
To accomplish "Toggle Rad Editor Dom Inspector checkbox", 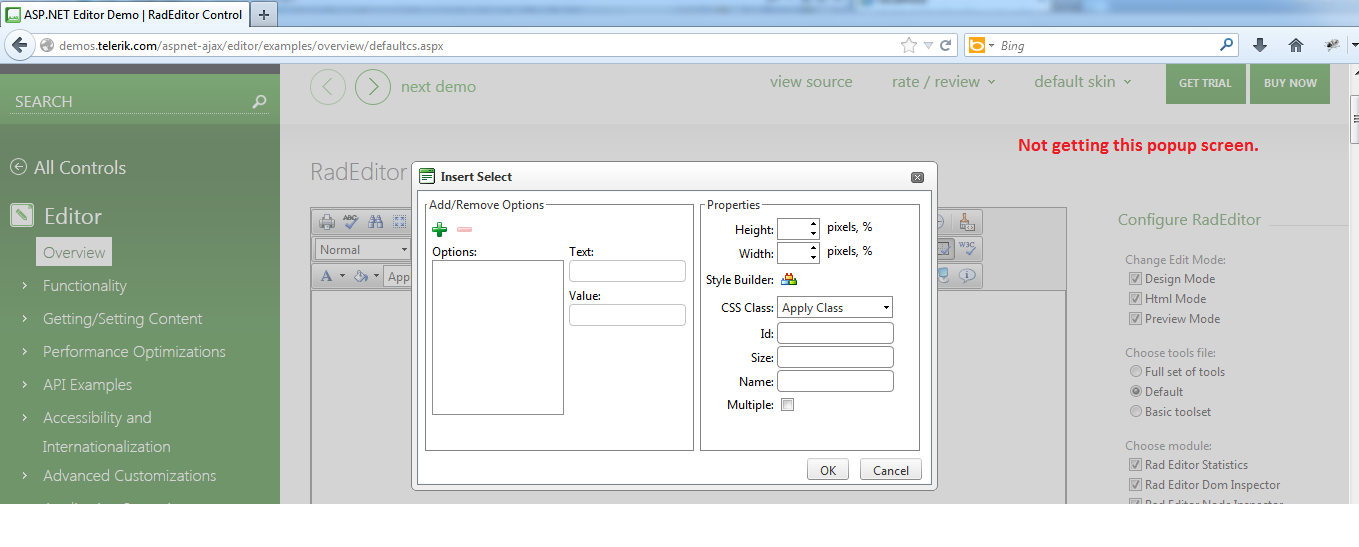I will (1135, 485).
